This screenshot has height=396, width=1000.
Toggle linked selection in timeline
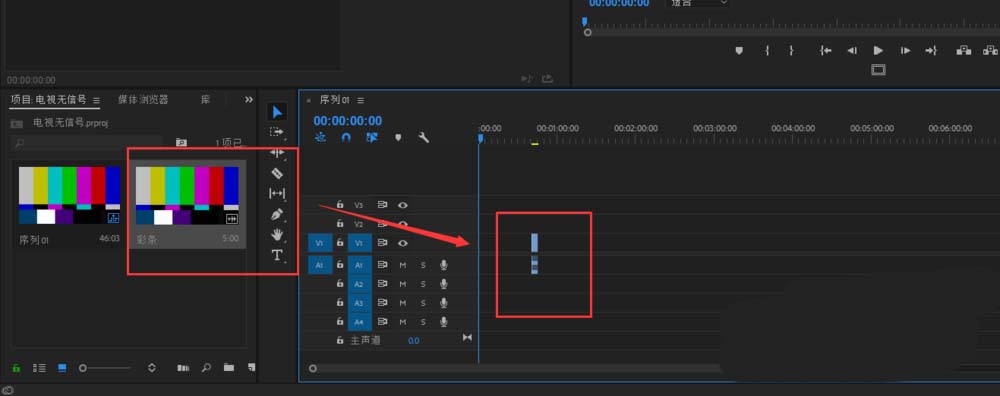372,137
